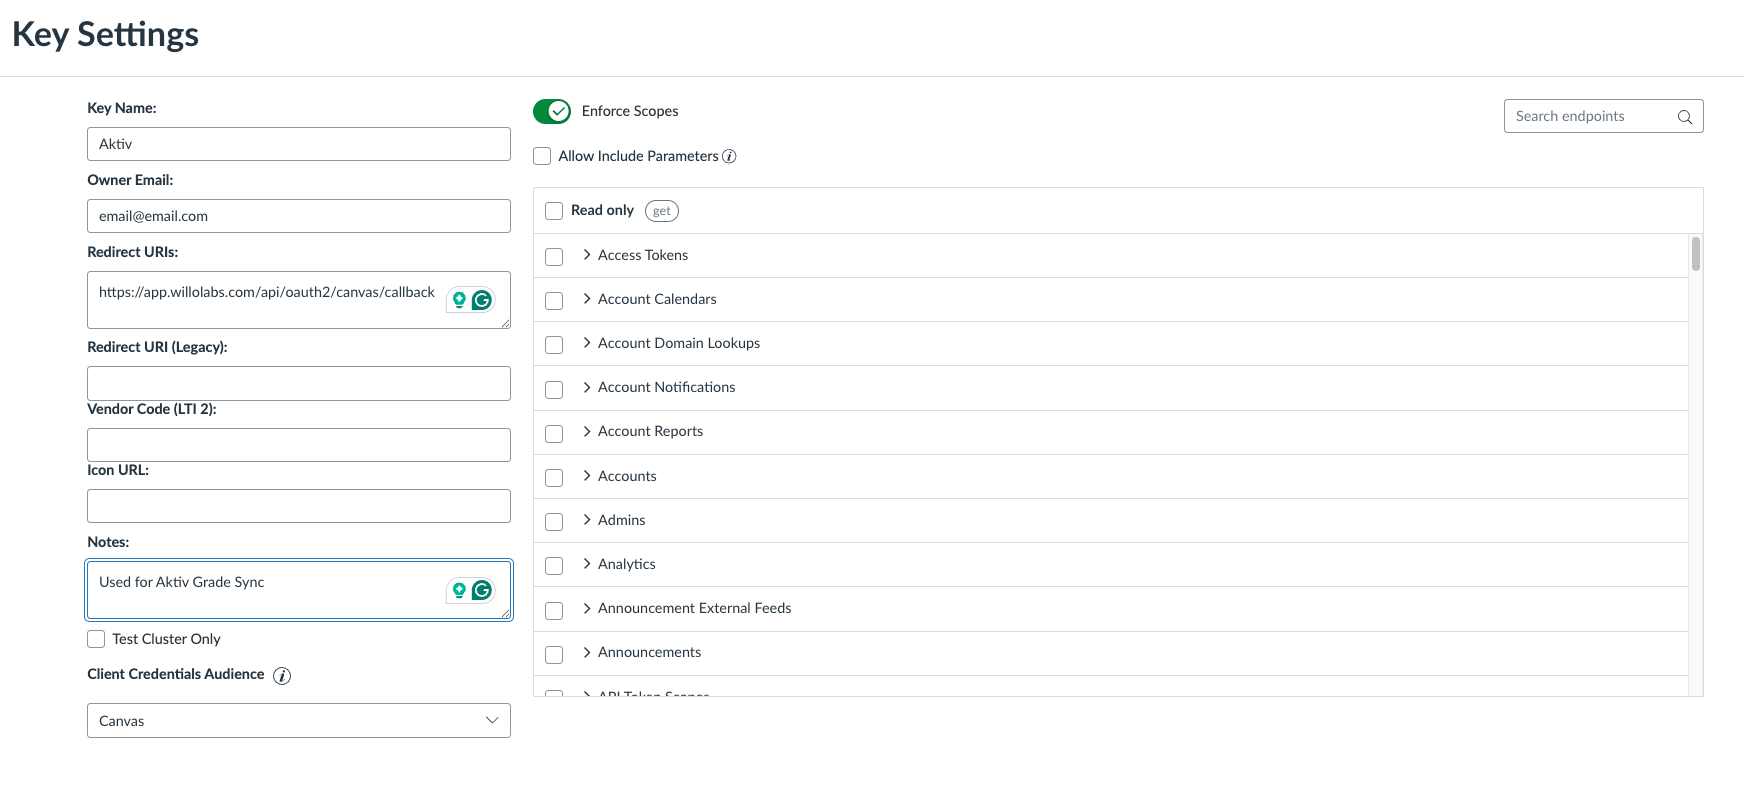This screenshot has width=1744, height=788.
Task: Click the Grammarly icon in Redirect URIs field
Action: click(482, 300)
